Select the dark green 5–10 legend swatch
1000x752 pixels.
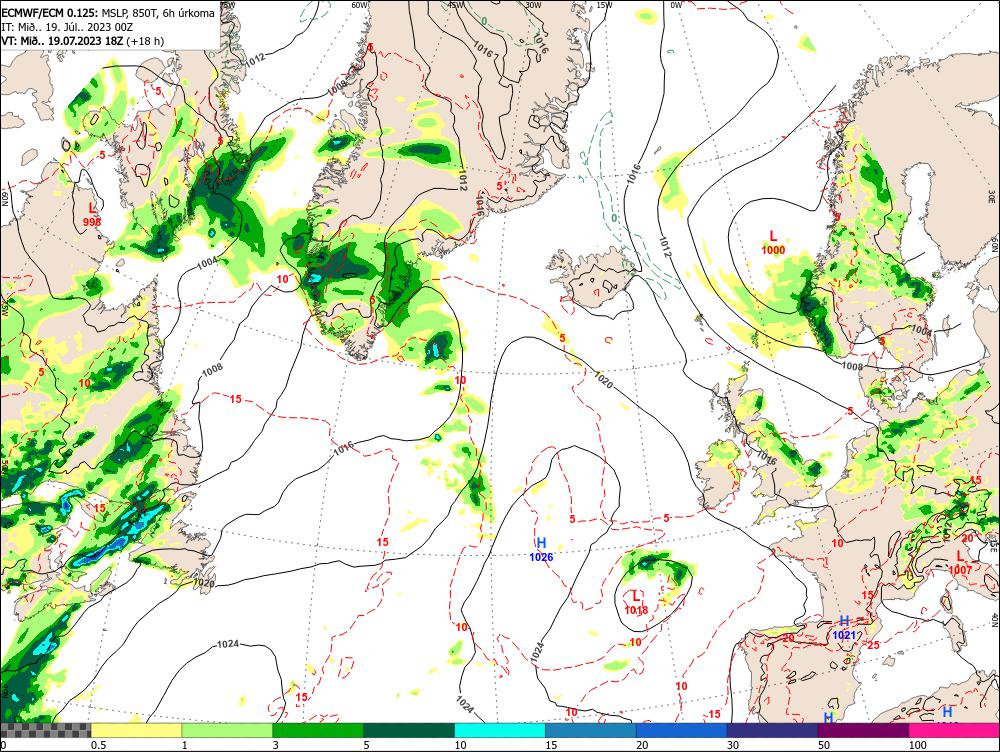[409, 730]
